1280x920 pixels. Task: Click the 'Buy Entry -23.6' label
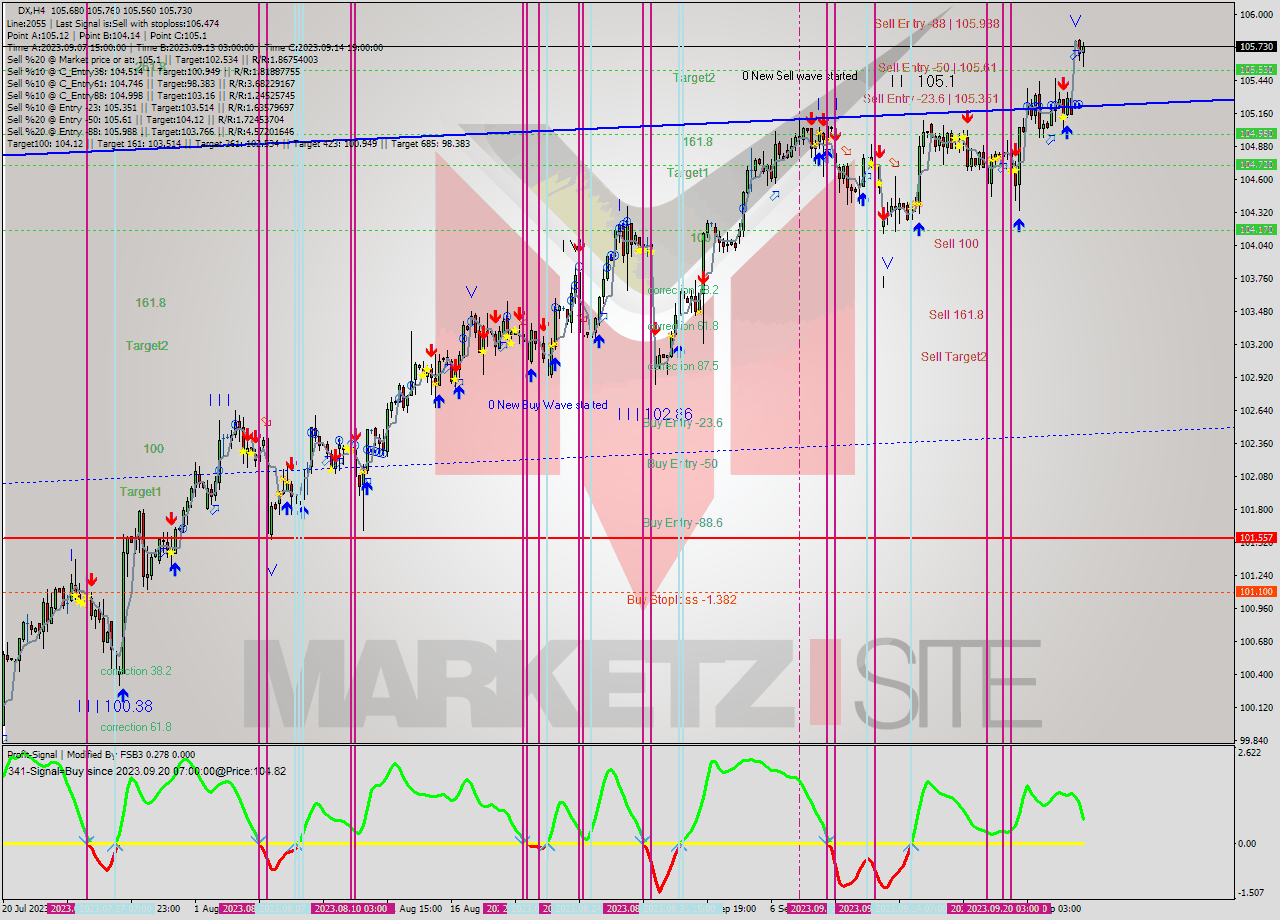682,423
